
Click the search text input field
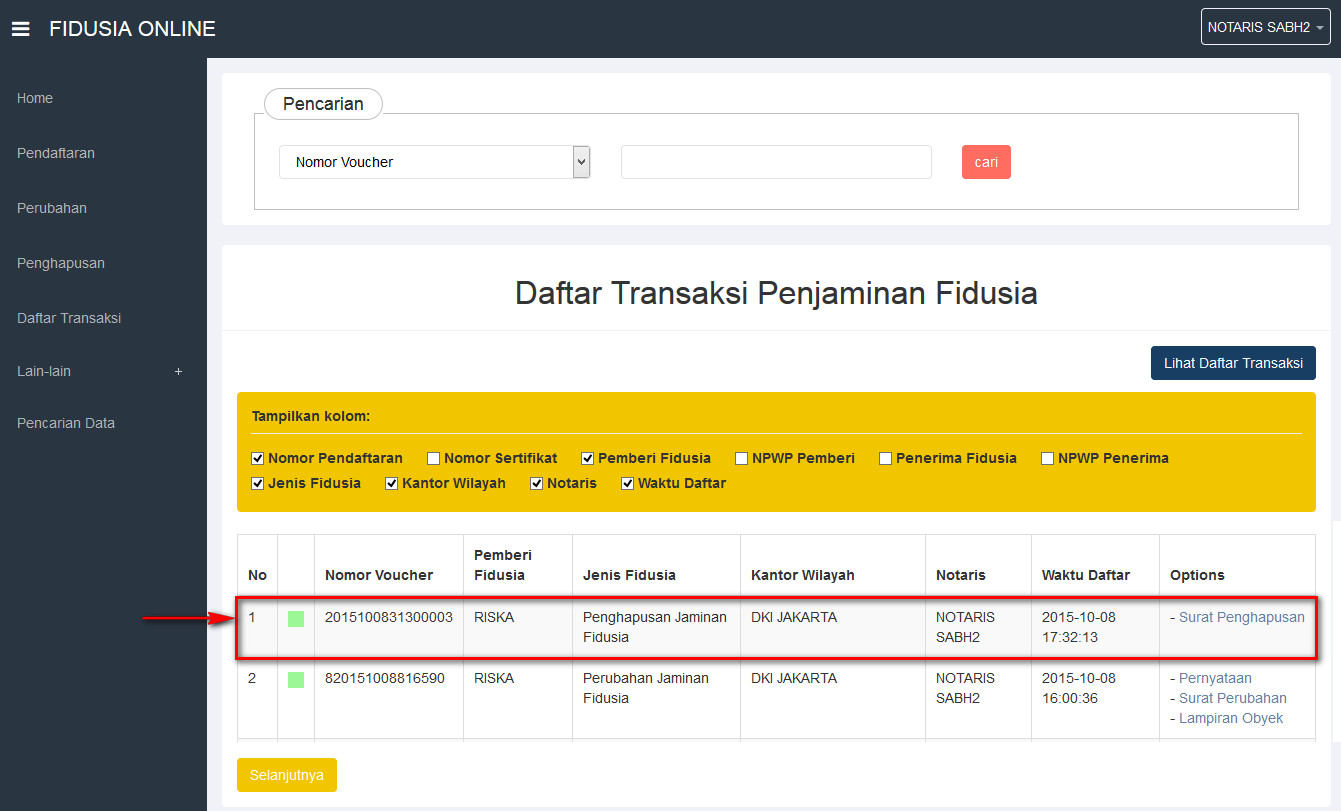click(x=776, y=162)
